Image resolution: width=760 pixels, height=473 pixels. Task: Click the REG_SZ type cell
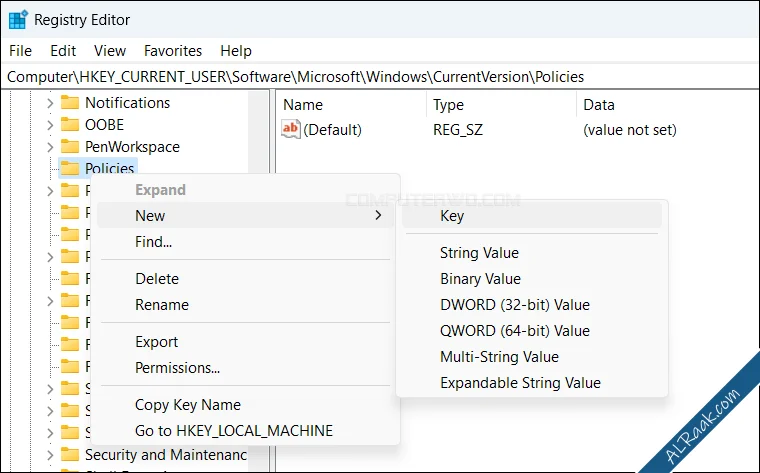(458, 130)
